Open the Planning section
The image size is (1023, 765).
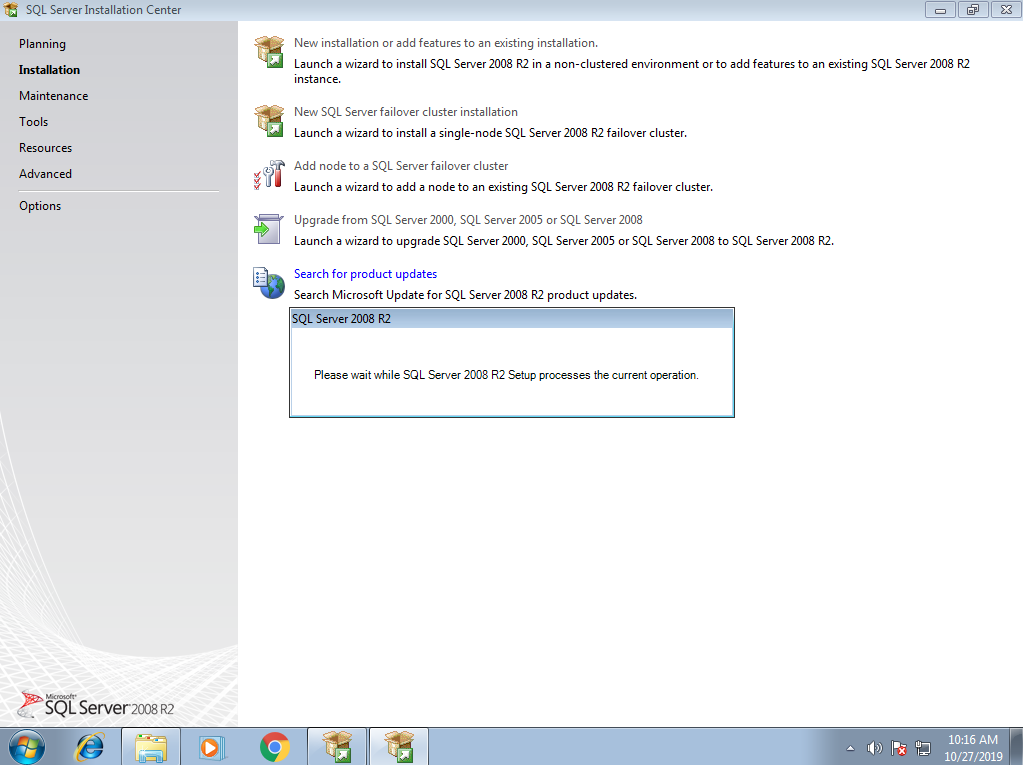42,44
